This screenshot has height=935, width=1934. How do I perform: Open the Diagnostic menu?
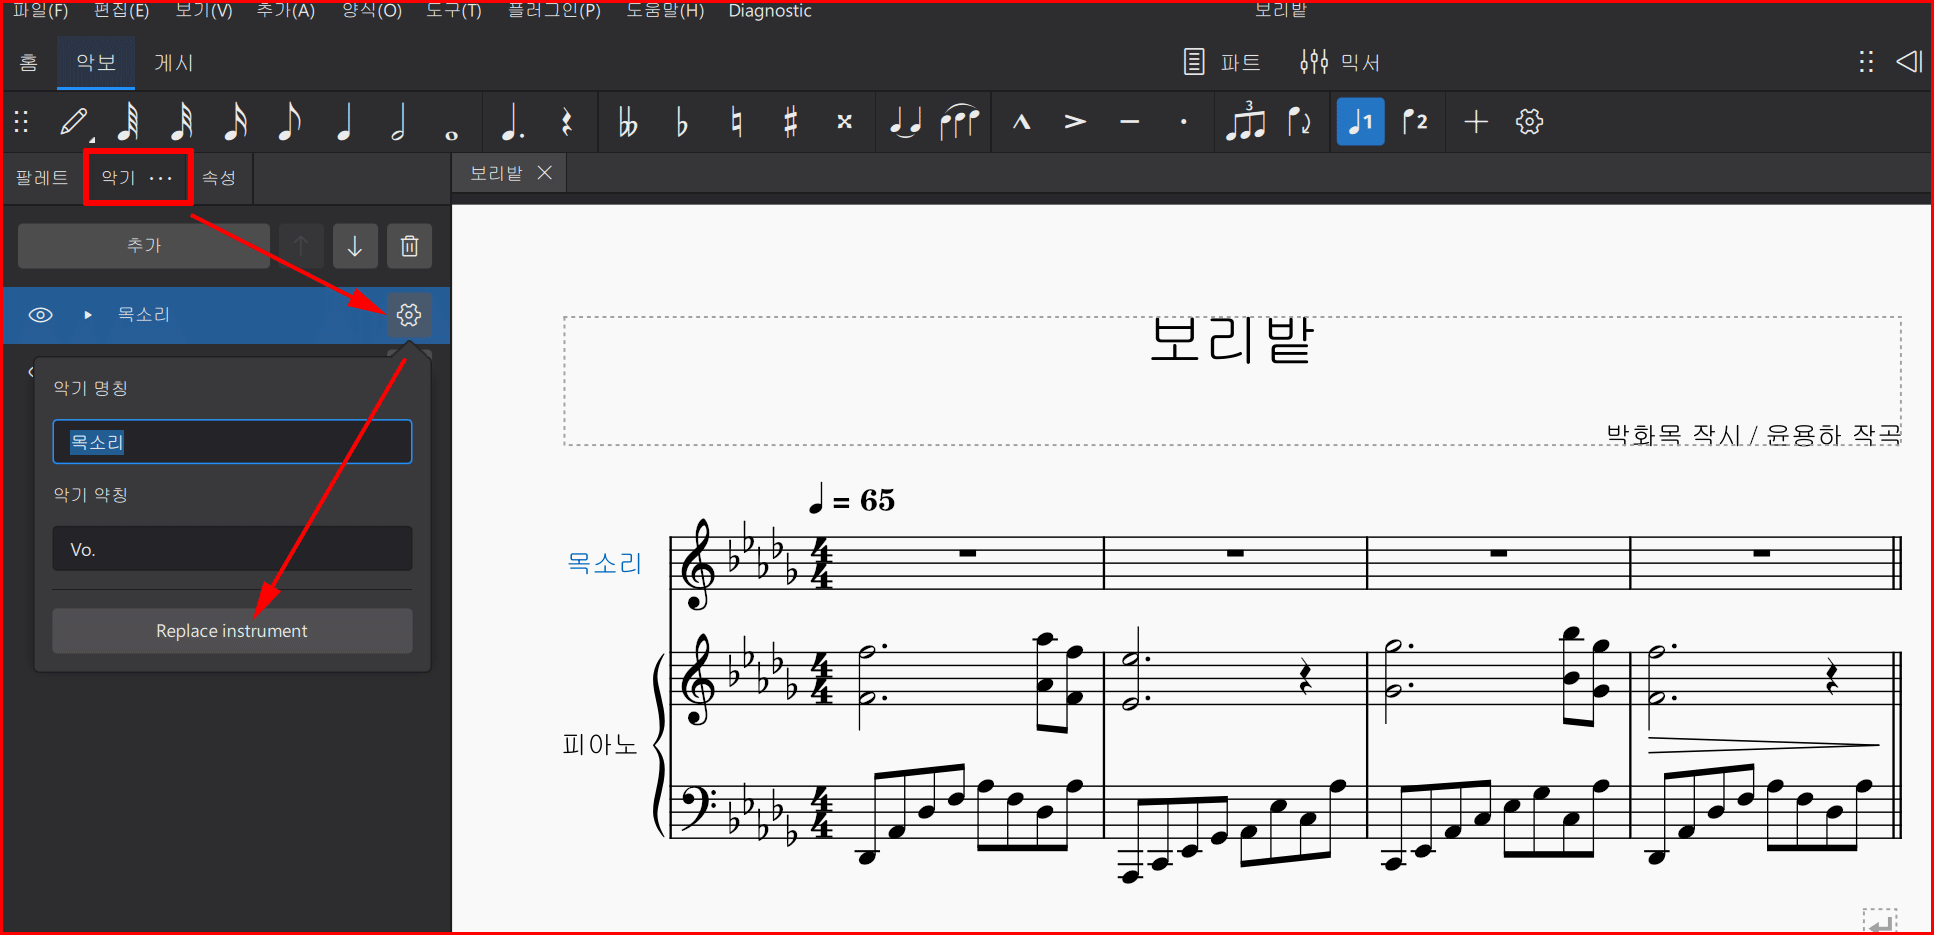point(770,11)
